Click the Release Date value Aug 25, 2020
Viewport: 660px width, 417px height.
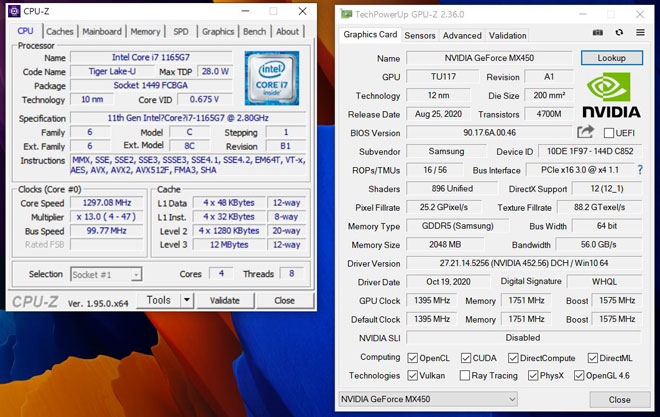tap(438, 114)
